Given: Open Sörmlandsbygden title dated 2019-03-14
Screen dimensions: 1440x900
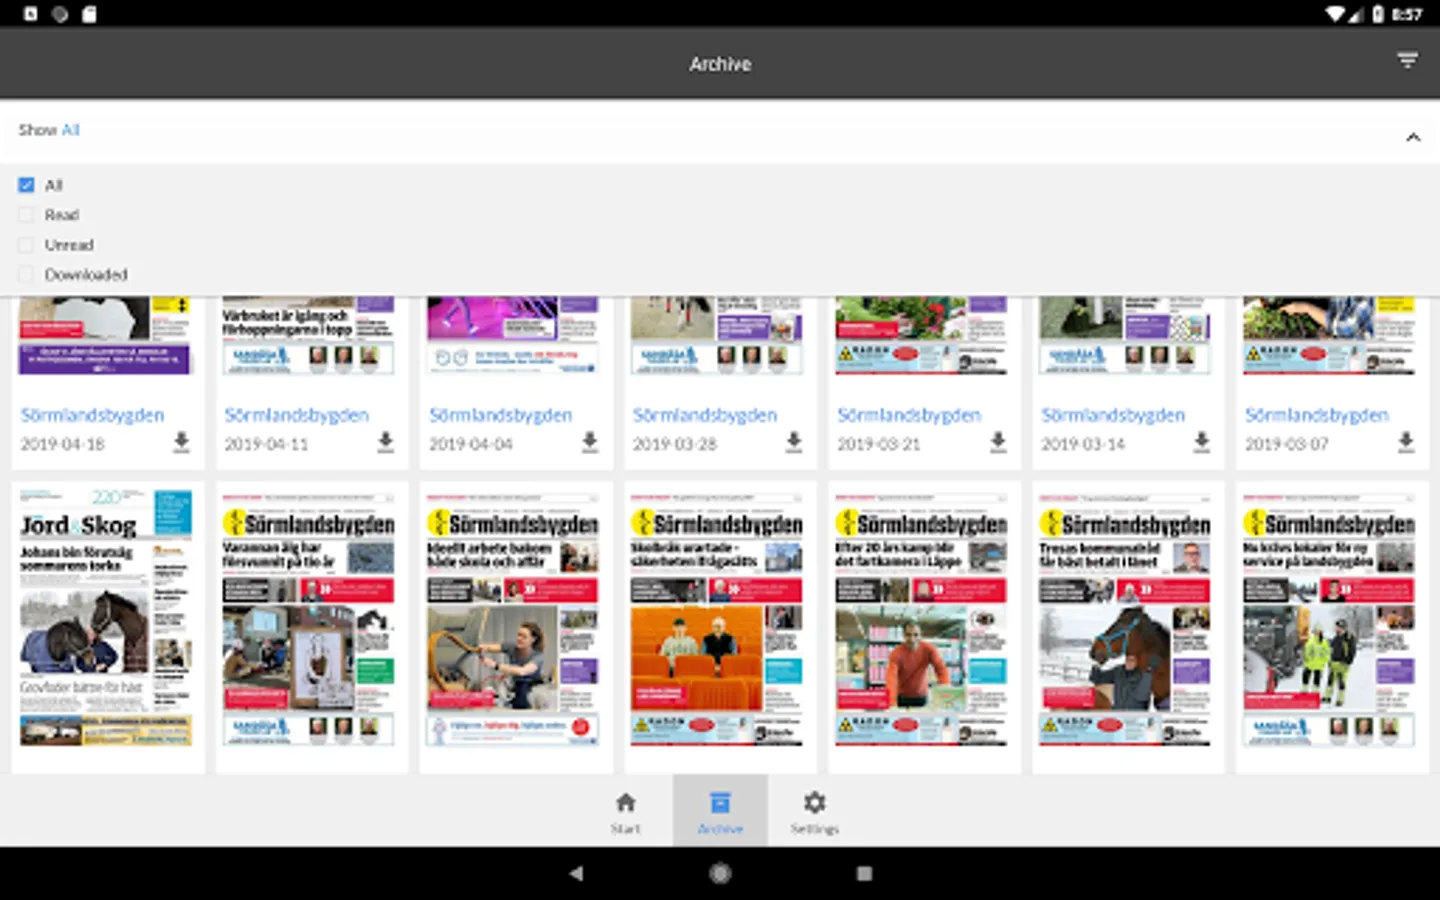Looking at the screenshot, I should tap(1113, 415).
